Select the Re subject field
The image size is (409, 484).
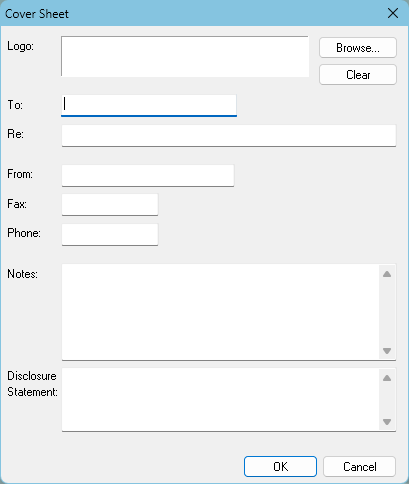click(x=229, y=135)
